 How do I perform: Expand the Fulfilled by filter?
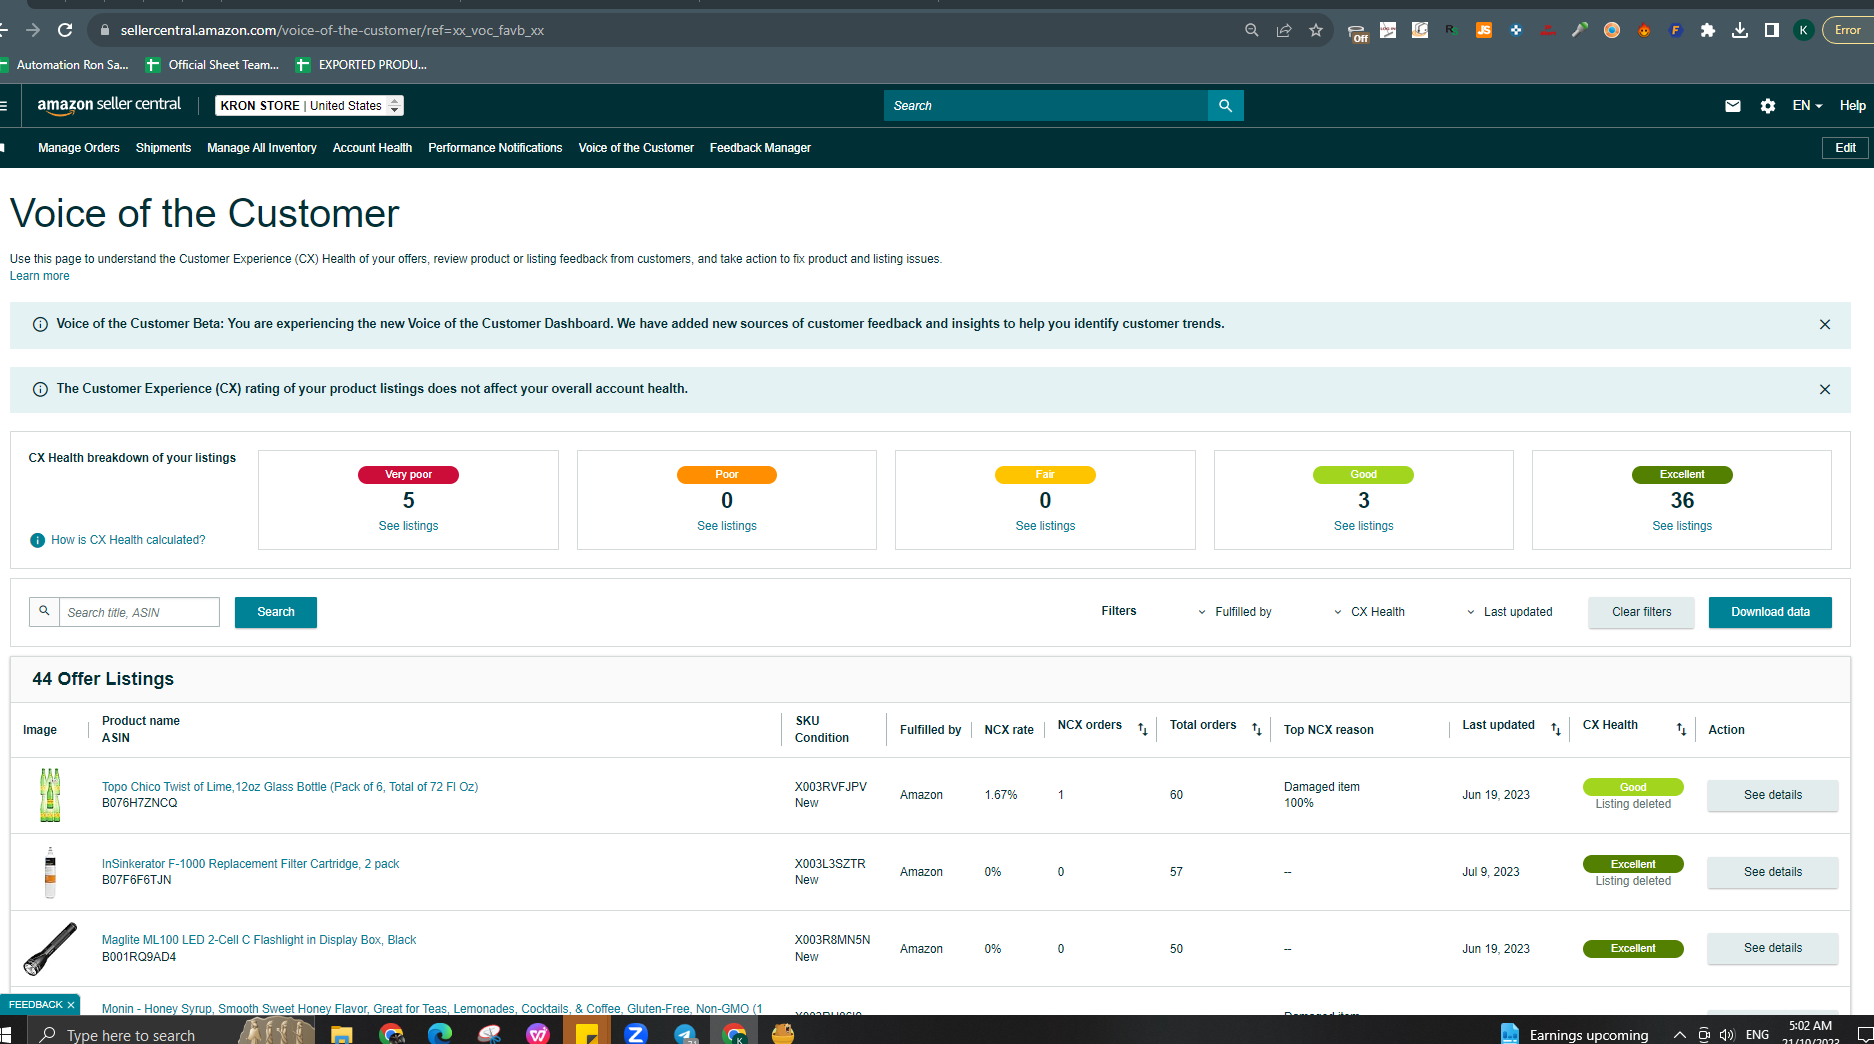(x=1234, y=612)
